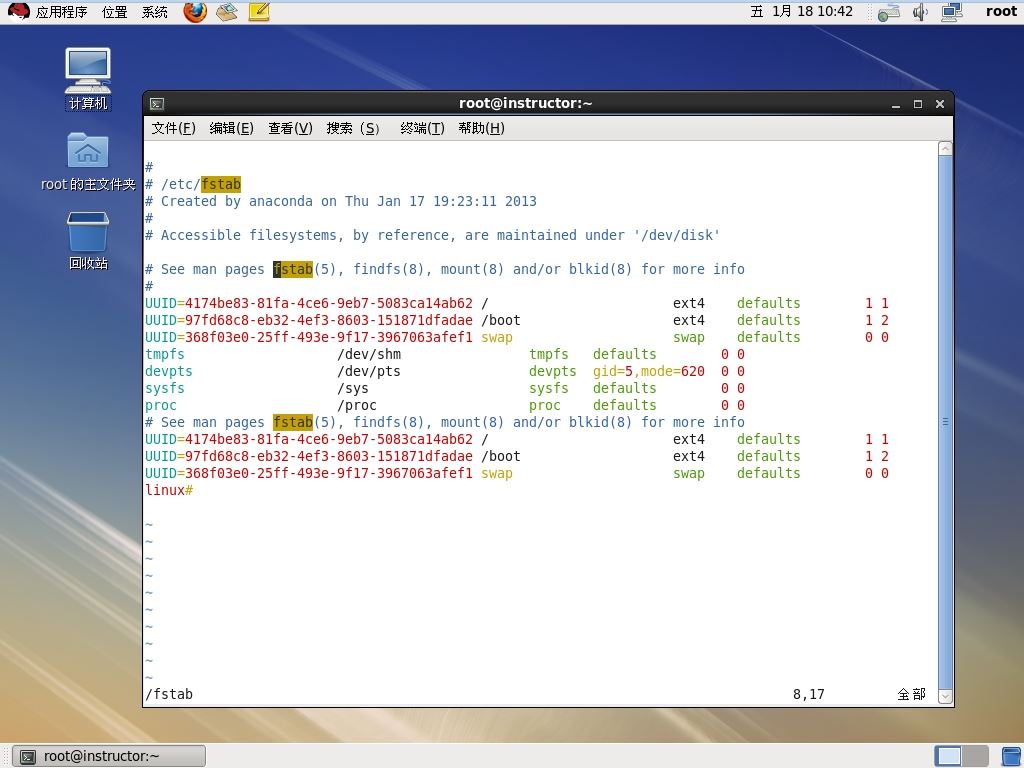Open the 文件(F) terminal menu
The width and height of the screenshot is (1024, 768).
[x=174, y=128]
